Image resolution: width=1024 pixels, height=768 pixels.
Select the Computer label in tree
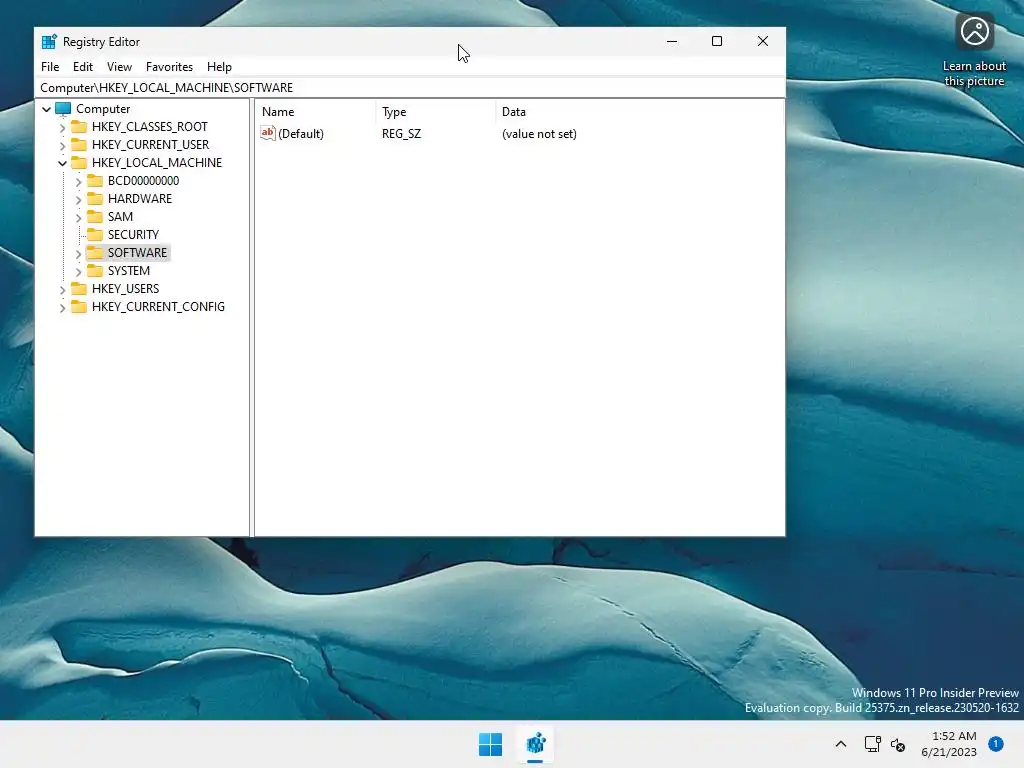(103, 109)
